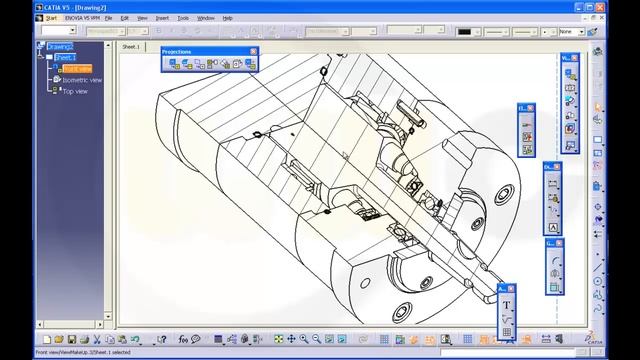This screenshot has height=360, width=640.
Task: Open the leftmost style combo box
Action: (59, 30)
